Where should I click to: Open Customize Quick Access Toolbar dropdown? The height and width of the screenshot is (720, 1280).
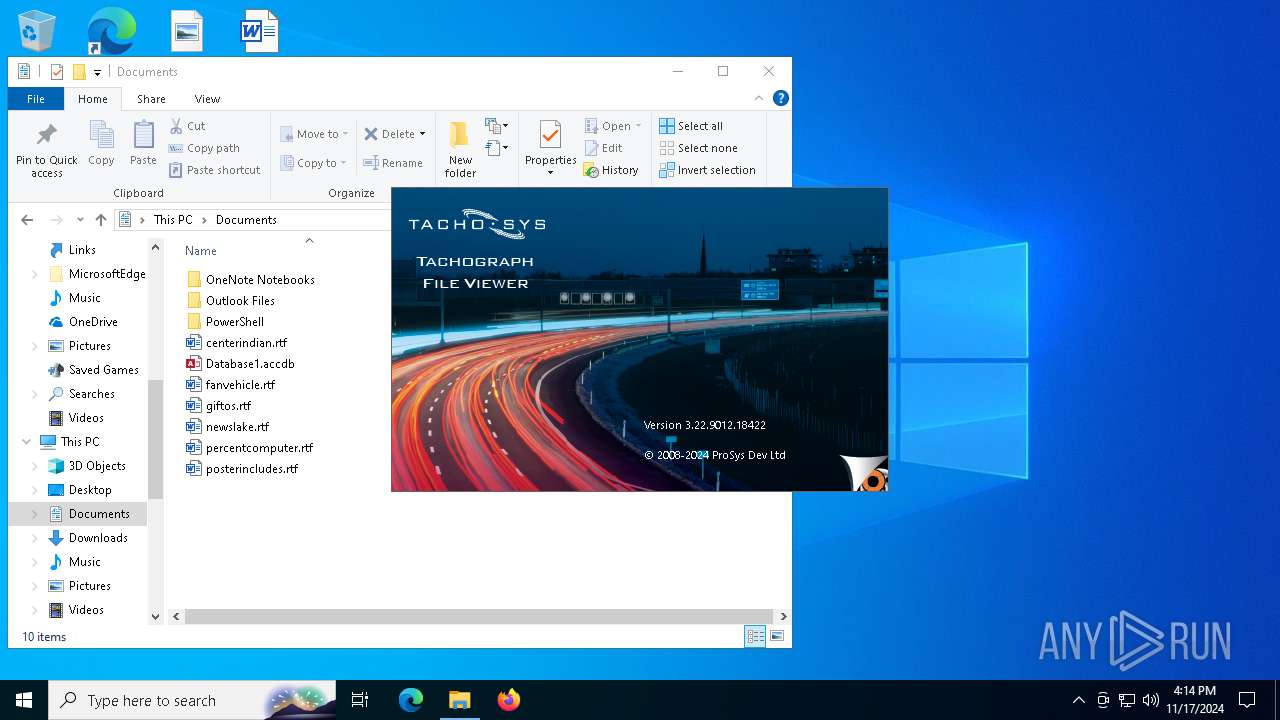point(97,72)
